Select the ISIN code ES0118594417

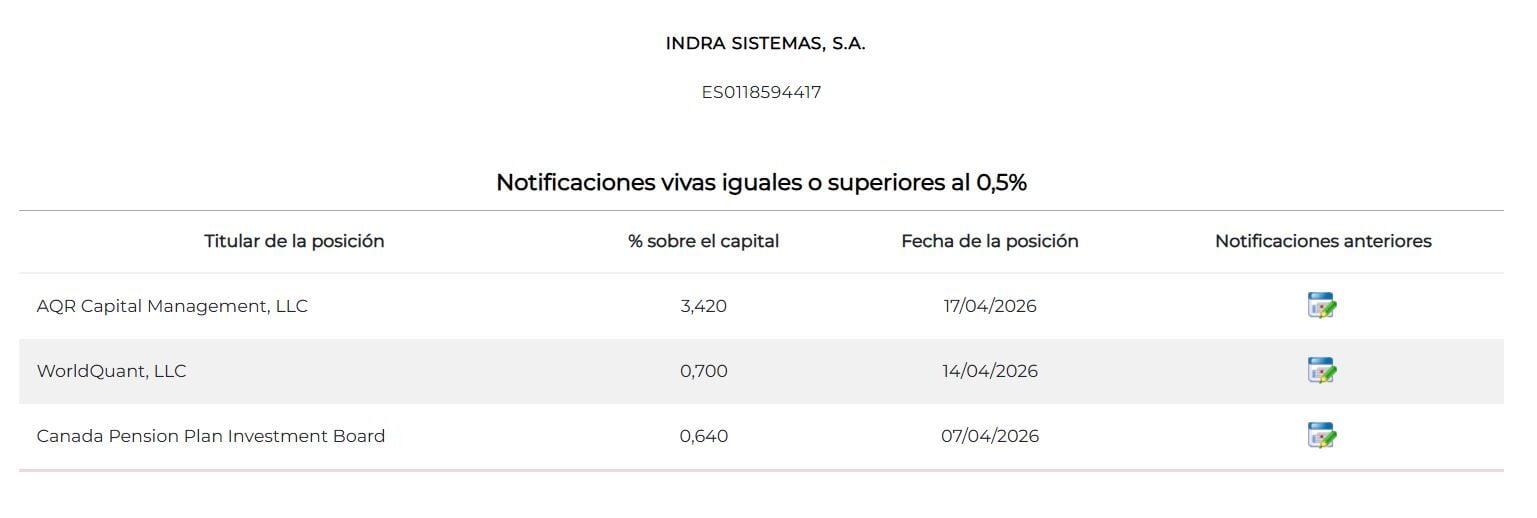point(761,92)
